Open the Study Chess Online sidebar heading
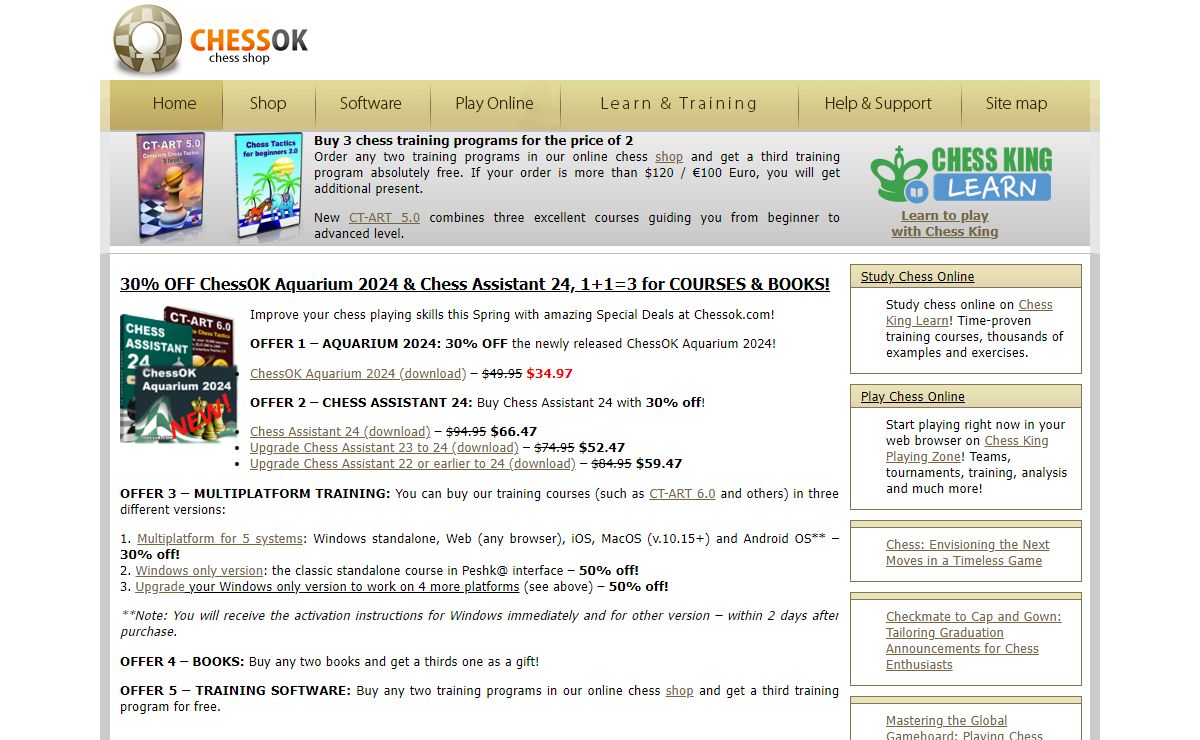 pos(918,277)
